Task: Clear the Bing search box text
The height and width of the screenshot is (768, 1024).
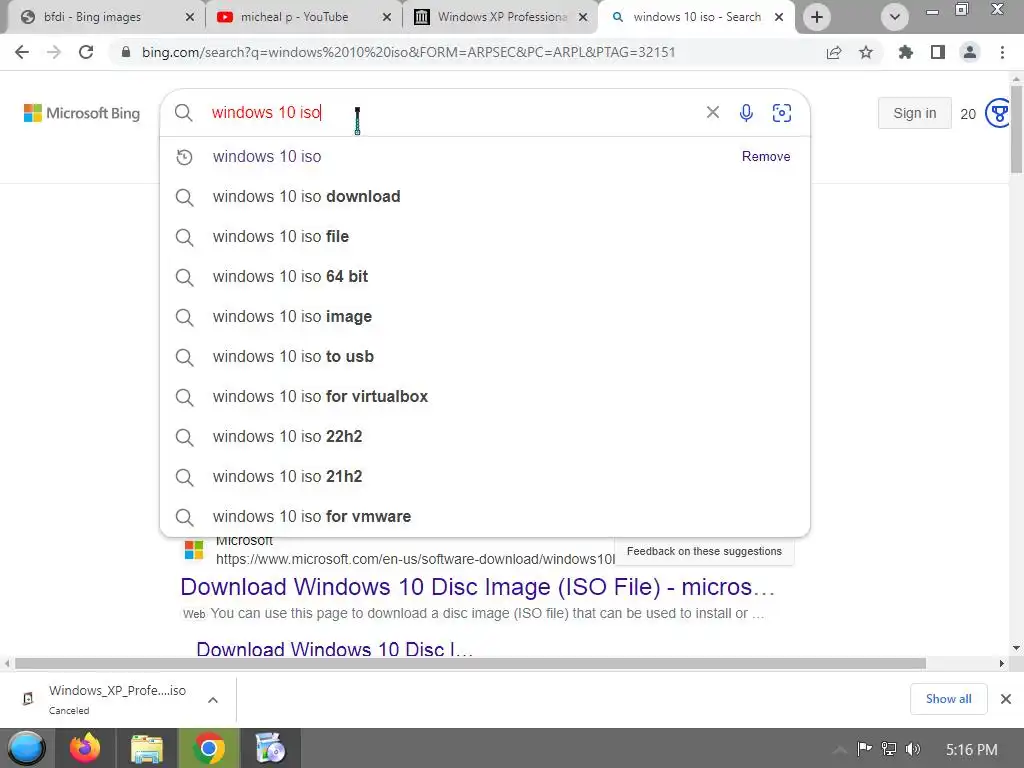Action: 712,112
